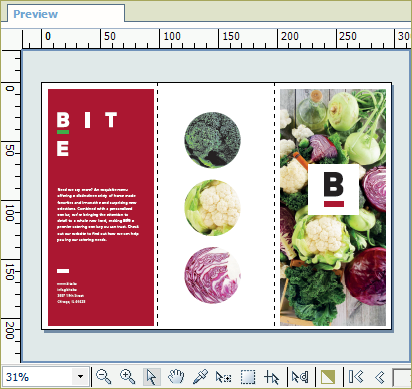Toggle the olive diagonal swatch button
The width and height of the screenshot is (412, 389).
[x=328, y=377]
